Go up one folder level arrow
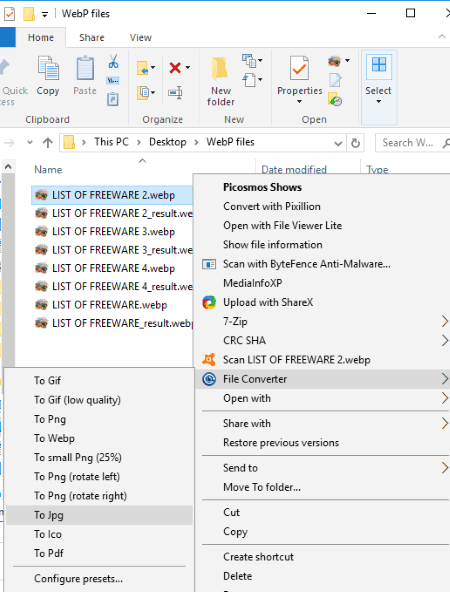The height and width of the screenshot is (592, 450). pyautogui.click(x=48, y=143)
